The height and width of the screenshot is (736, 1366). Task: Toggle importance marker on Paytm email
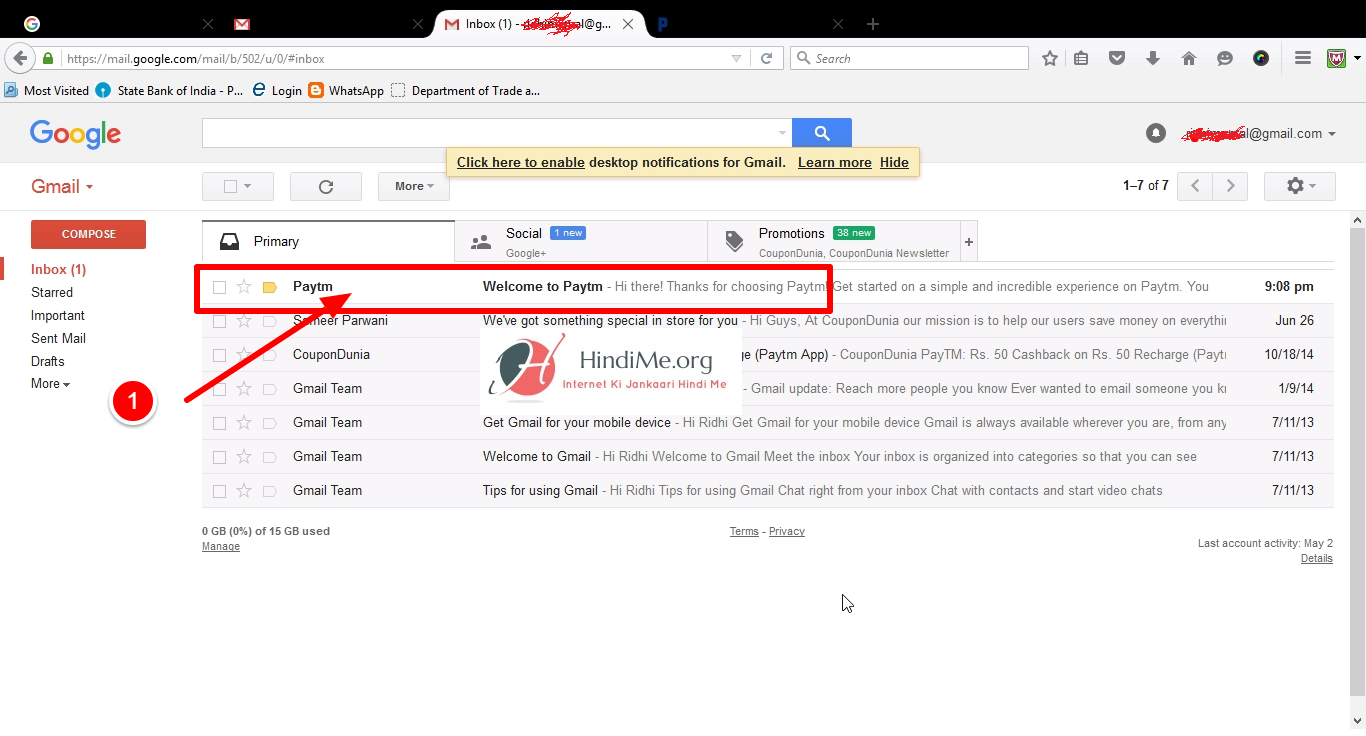point(269,287)
